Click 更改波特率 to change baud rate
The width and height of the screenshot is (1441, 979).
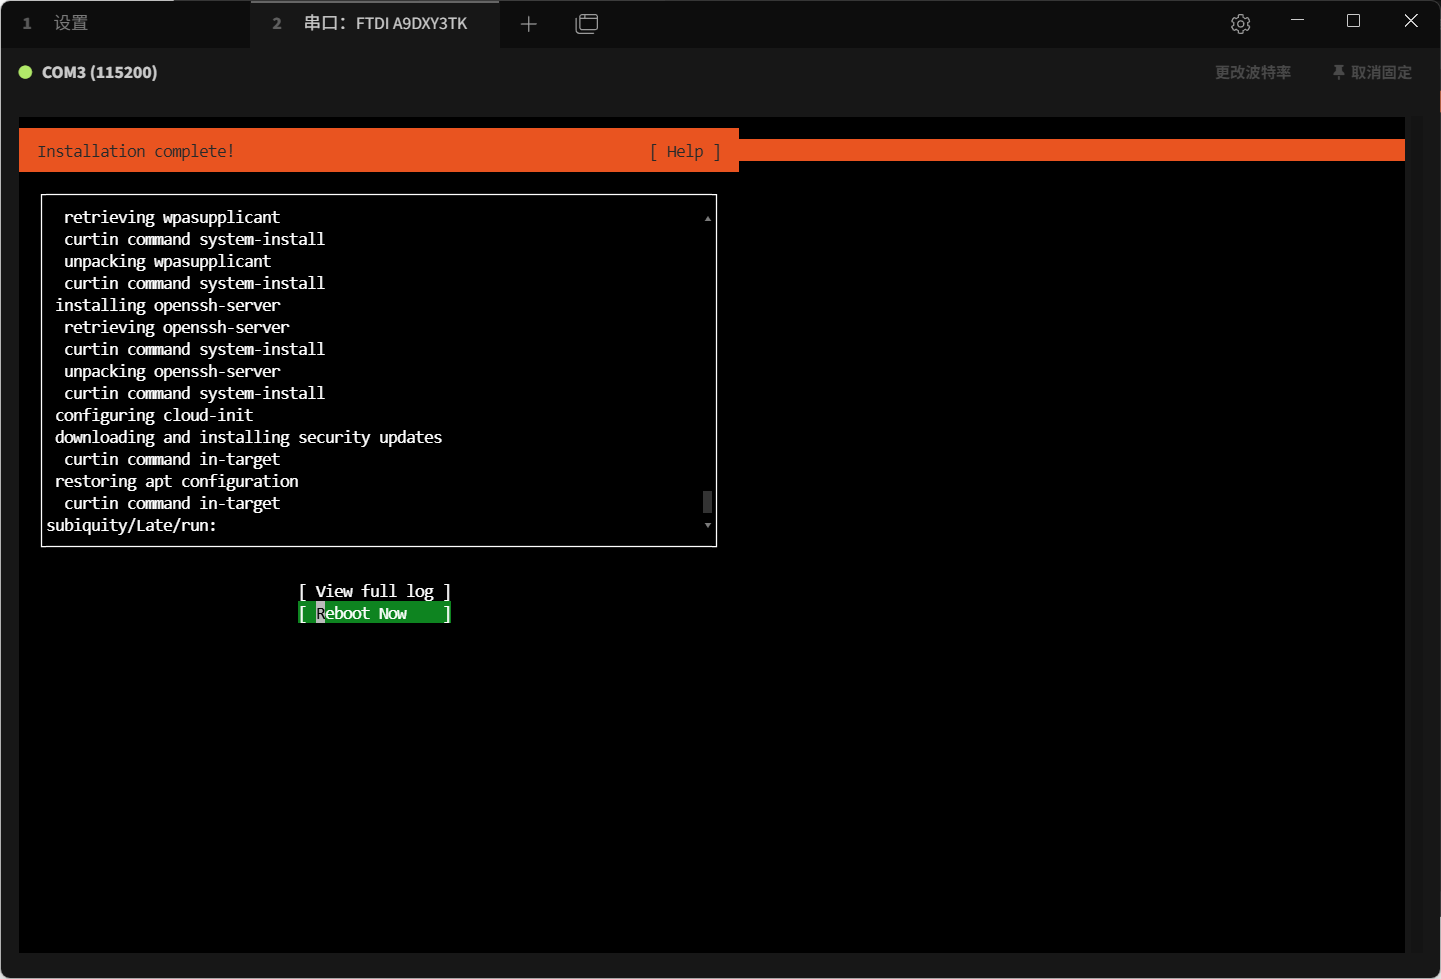coord(1252,72)
